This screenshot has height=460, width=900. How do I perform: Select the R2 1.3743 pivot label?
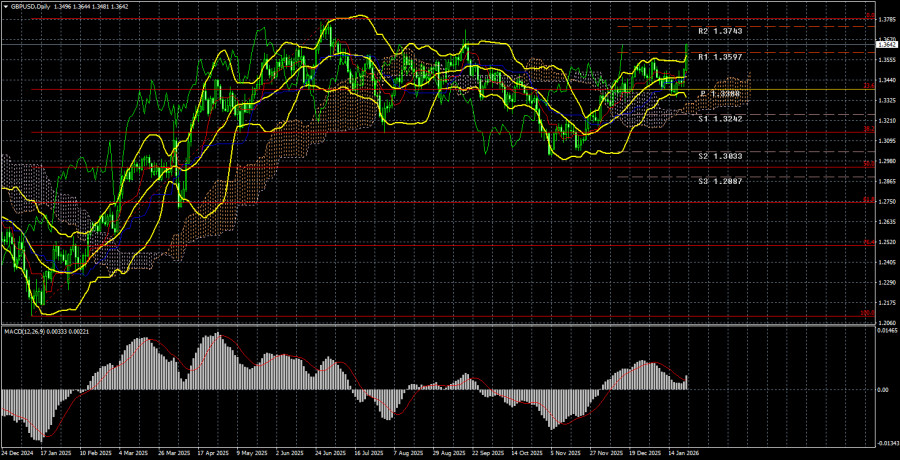[x=719, y=32]
